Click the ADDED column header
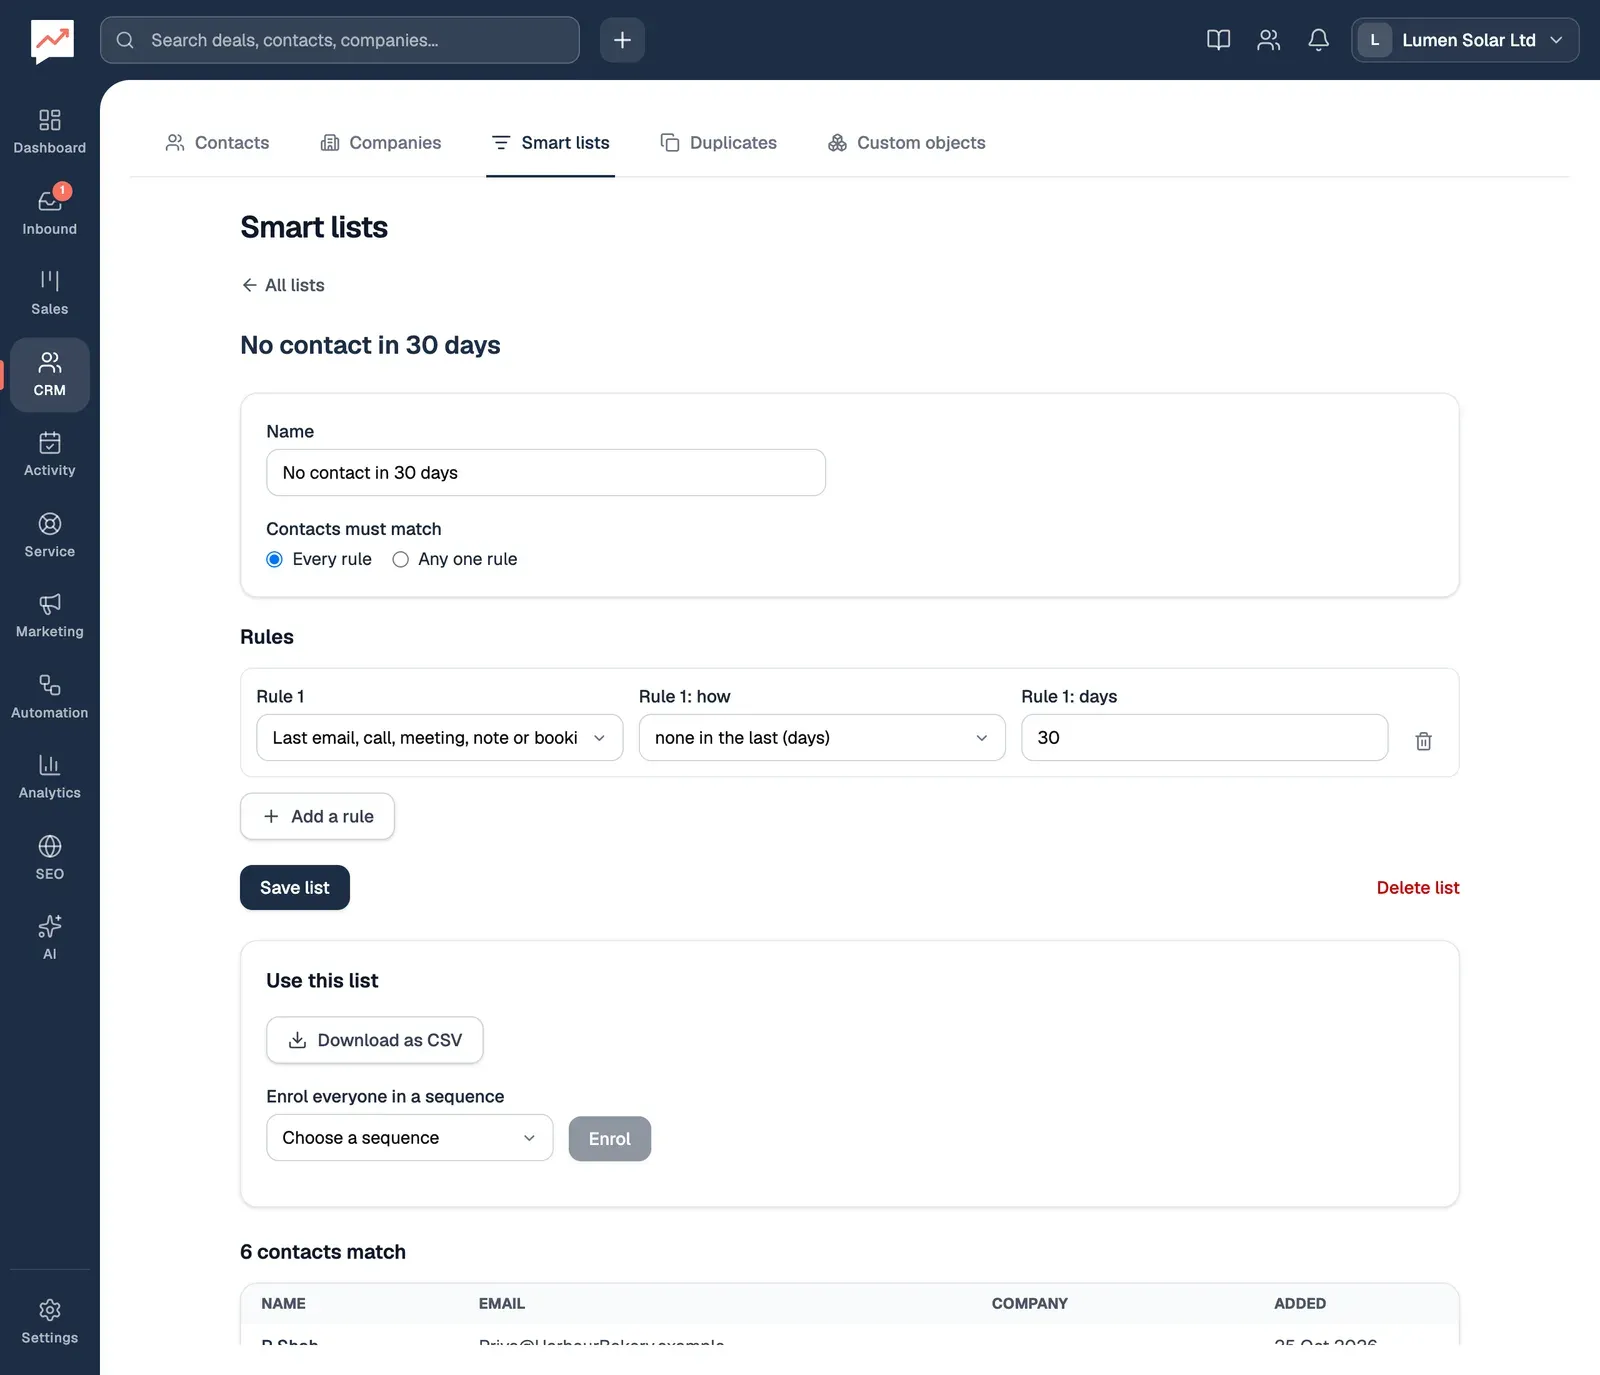1600x1375 pixels. pyautogui.click(x=1300, y=1303)
